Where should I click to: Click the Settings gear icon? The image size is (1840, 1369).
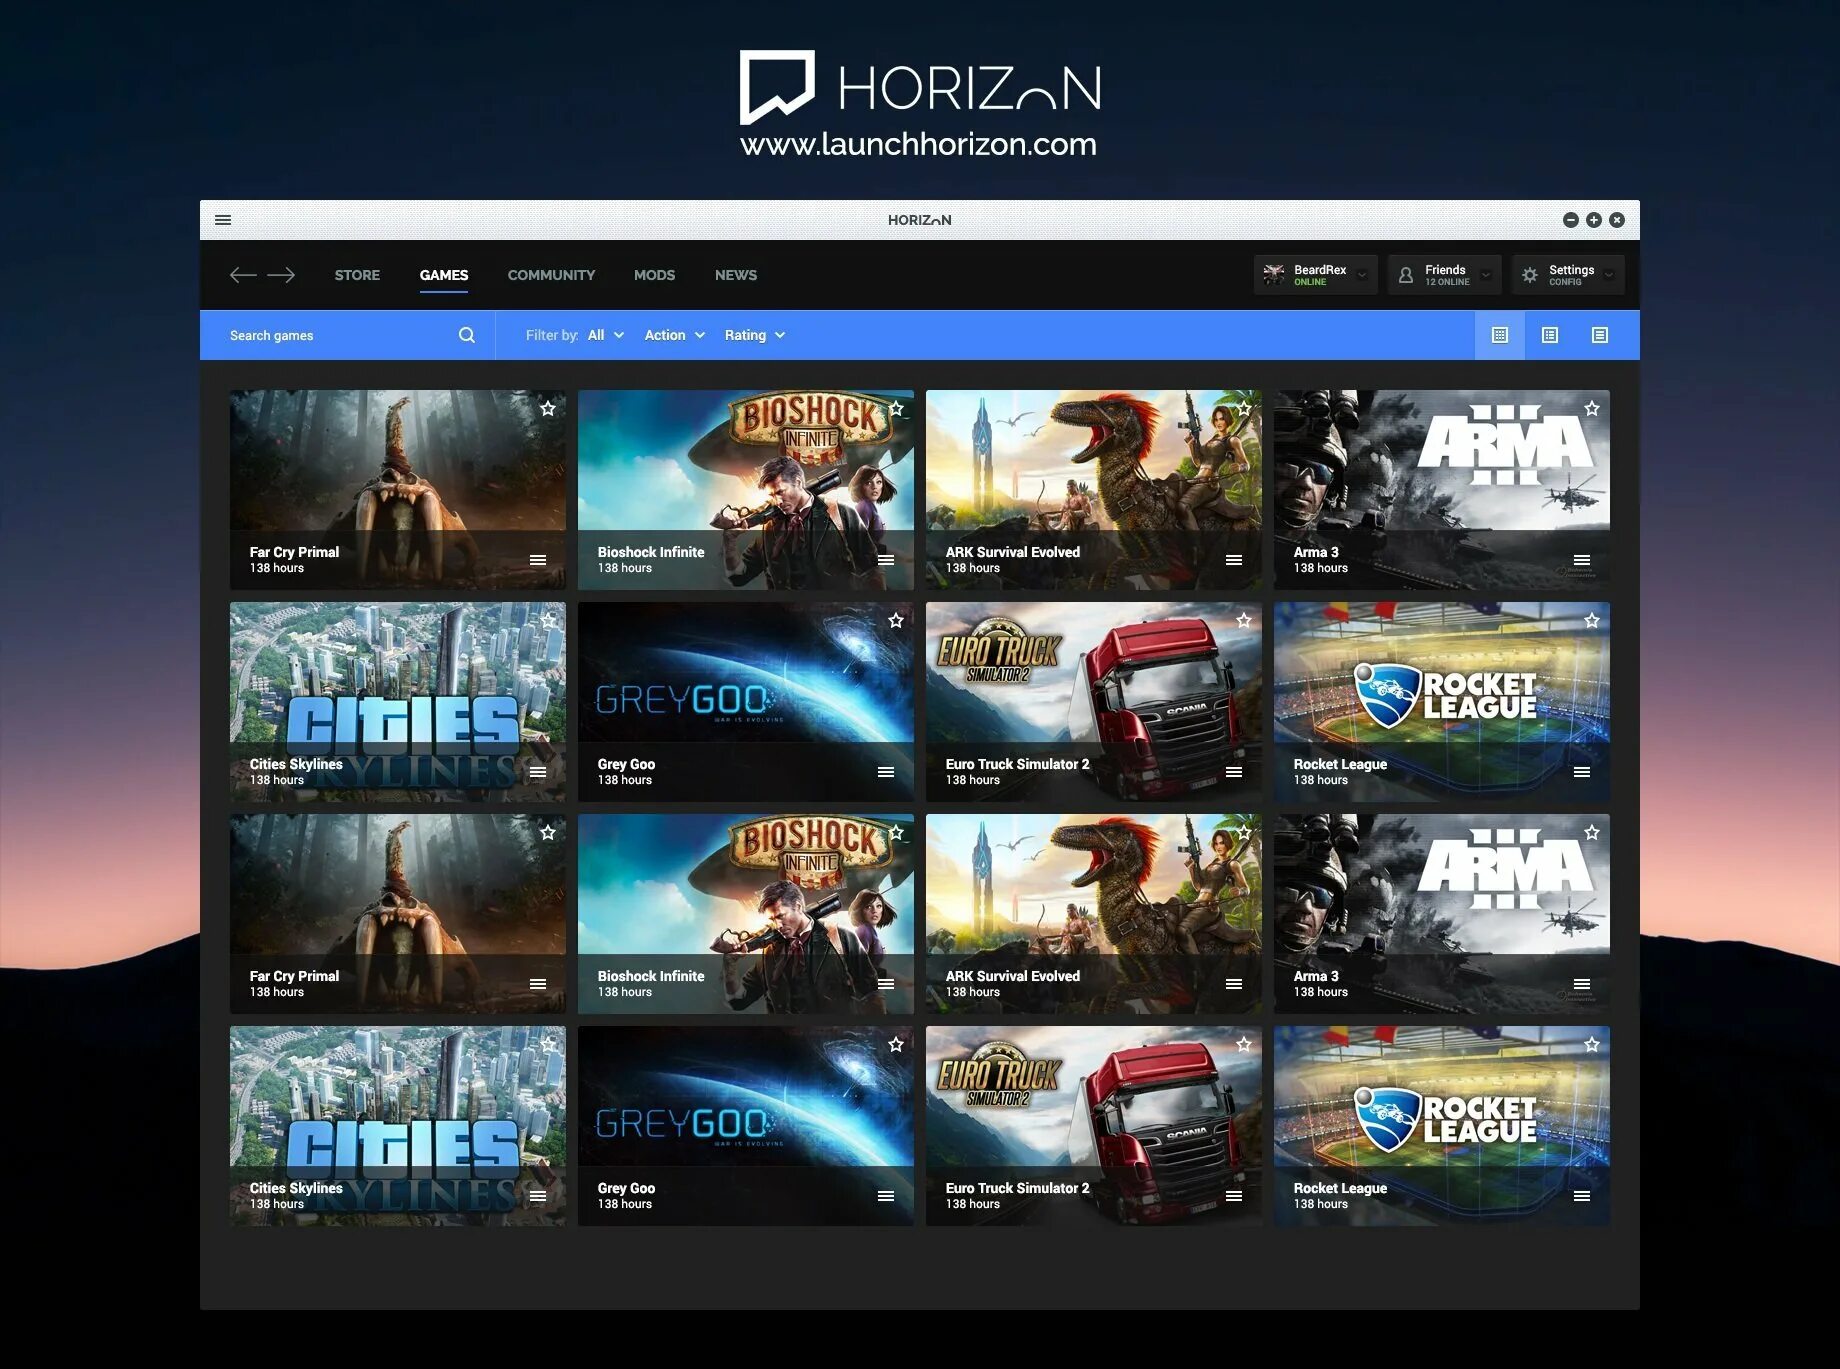[1530, 275]
